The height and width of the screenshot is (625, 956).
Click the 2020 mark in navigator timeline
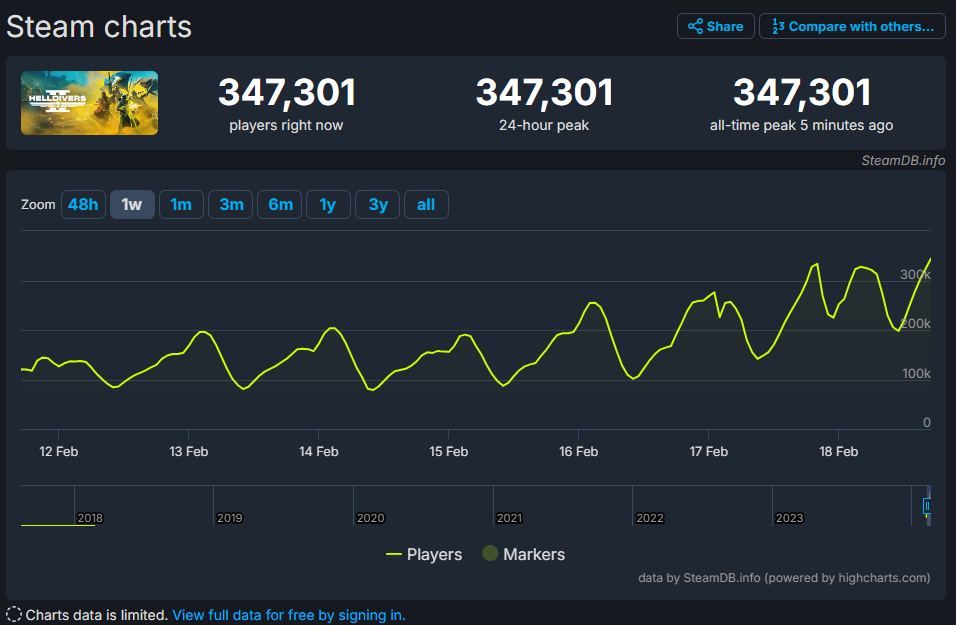pyautogui.click(x=370, y=518)
